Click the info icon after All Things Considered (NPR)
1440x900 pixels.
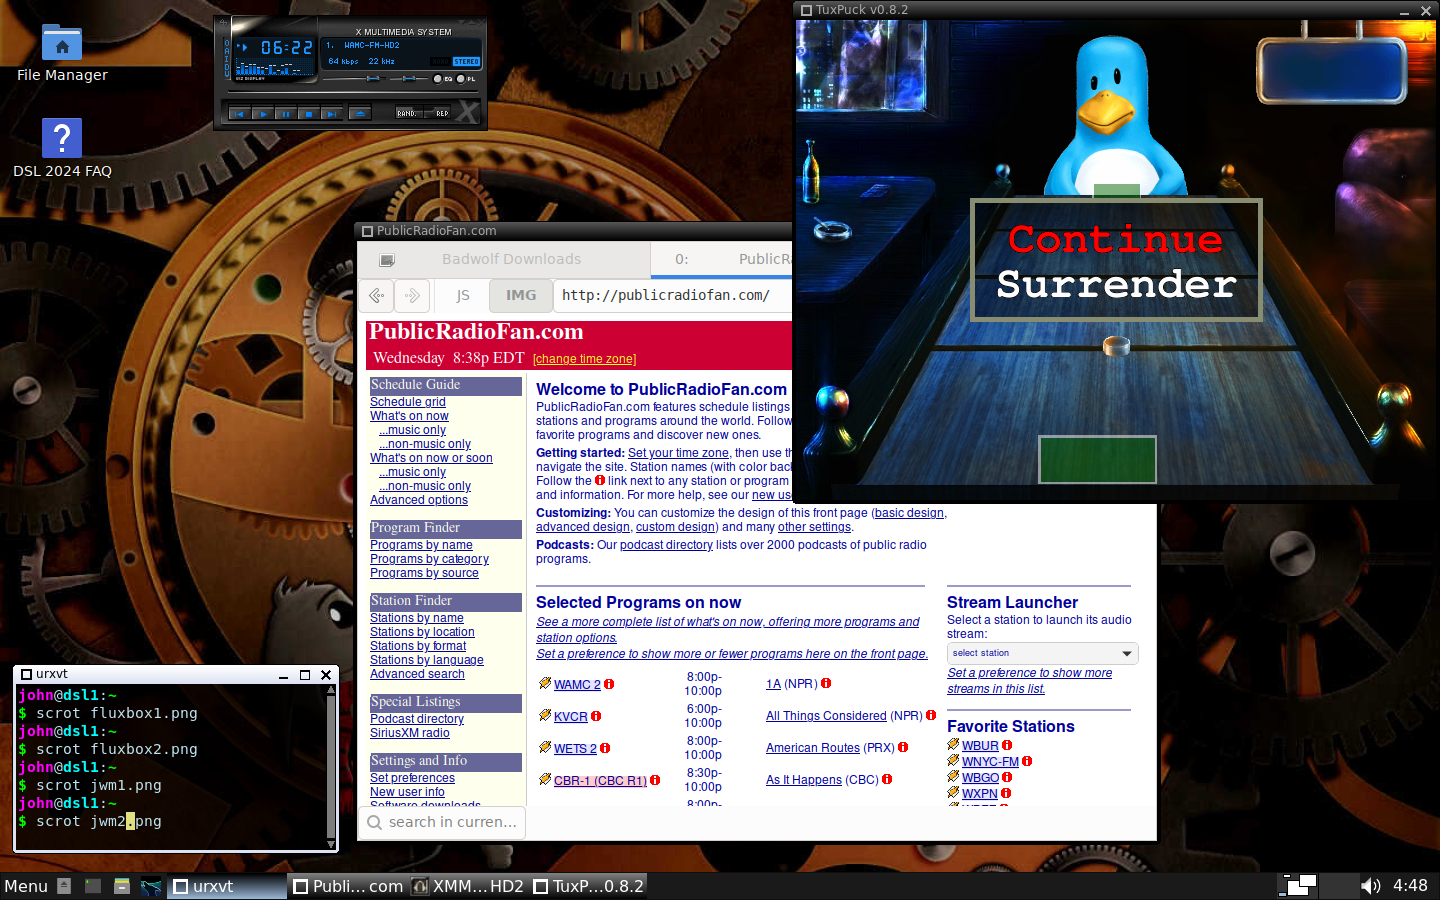931,715
